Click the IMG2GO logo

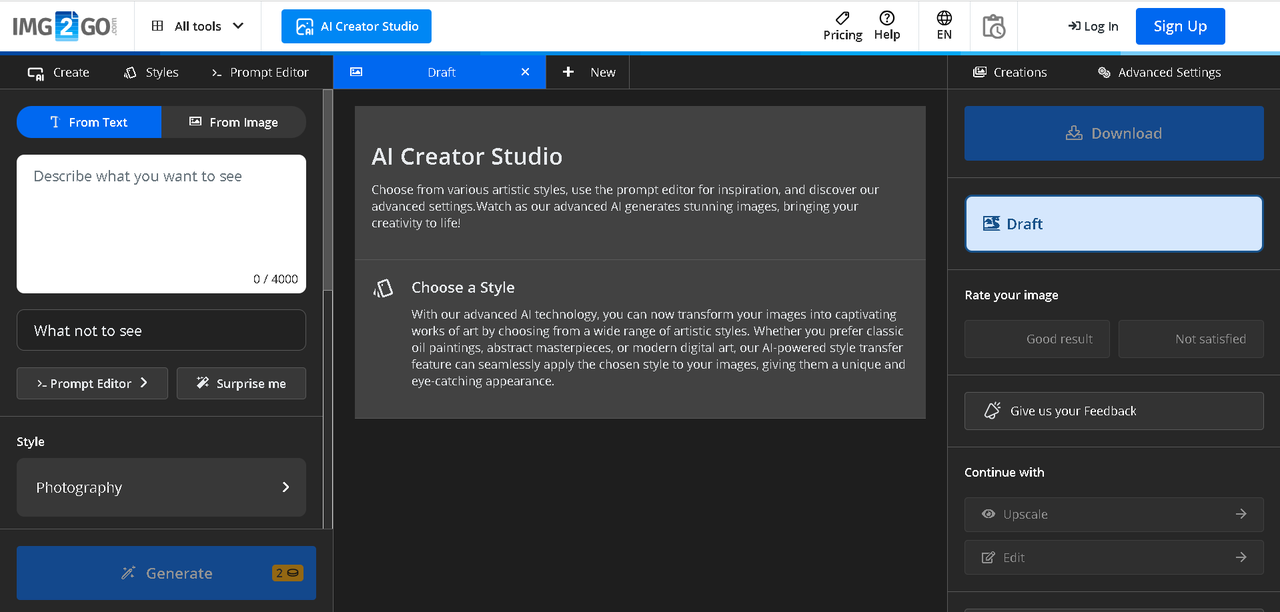click(x=65, y=26)
